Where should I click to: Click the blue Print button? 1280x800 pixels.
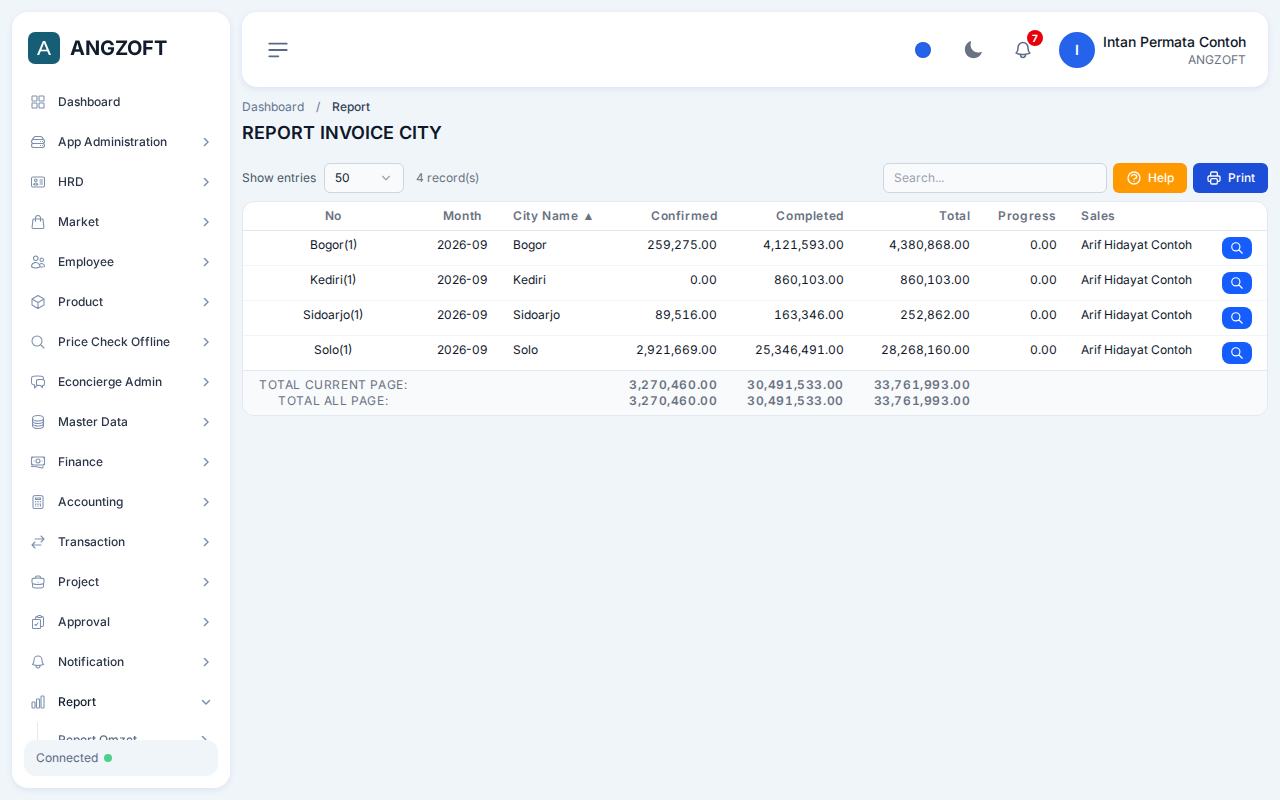point(1230,178)
